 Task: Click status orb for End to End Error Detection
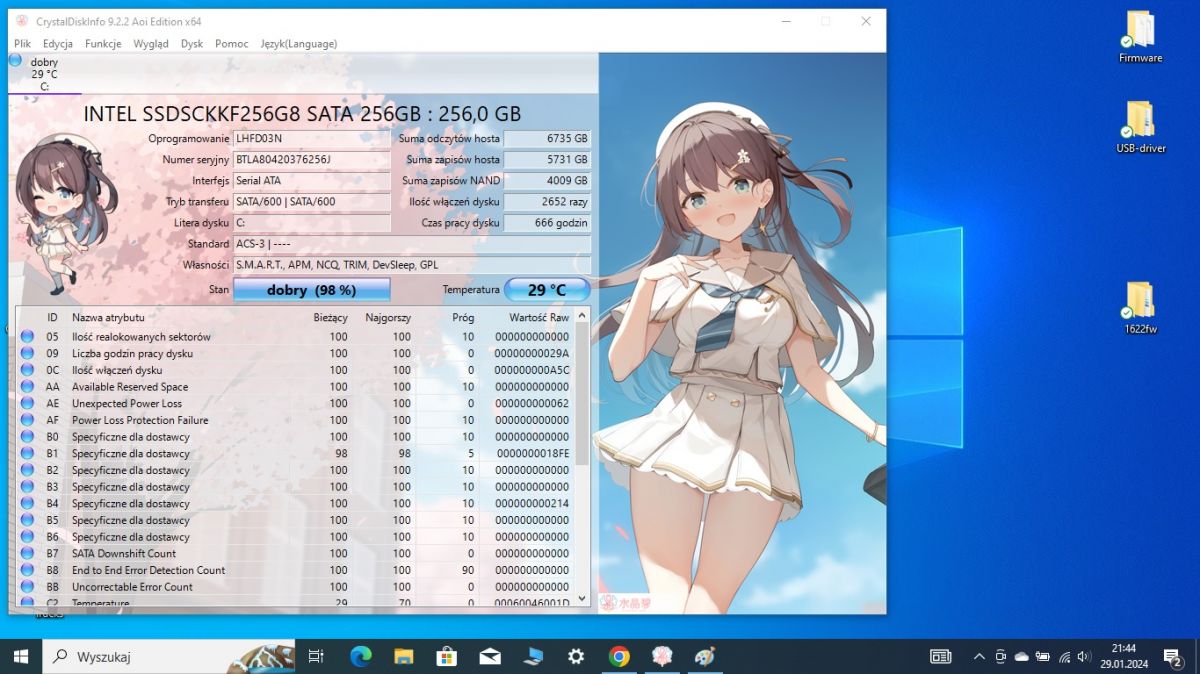pos(27,570)
